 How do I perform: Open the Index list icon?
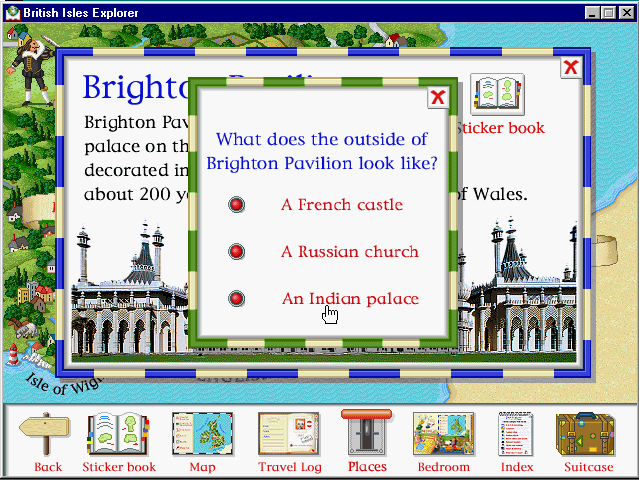point(516,434)
